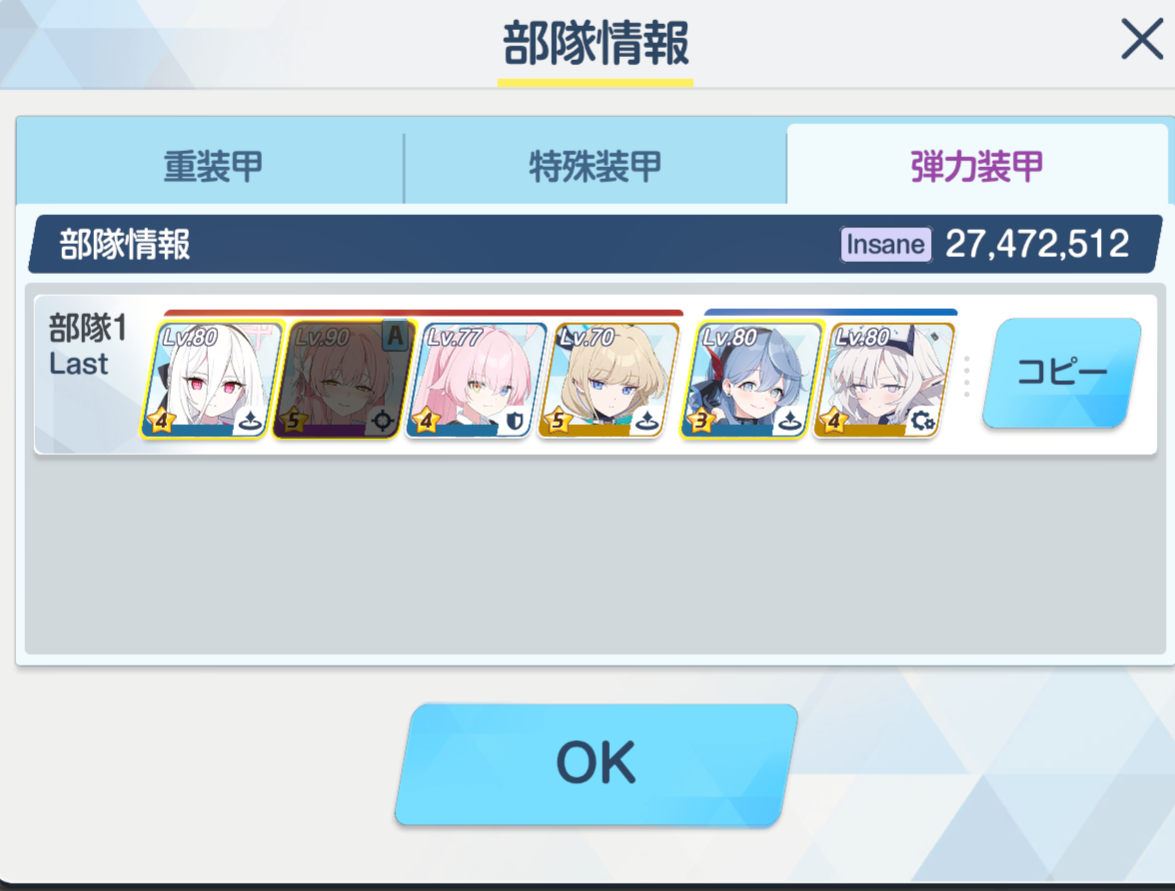This screenshot has width=1175, height=891.
Task: Click the shield tank role icon
Action: (514, 421)
